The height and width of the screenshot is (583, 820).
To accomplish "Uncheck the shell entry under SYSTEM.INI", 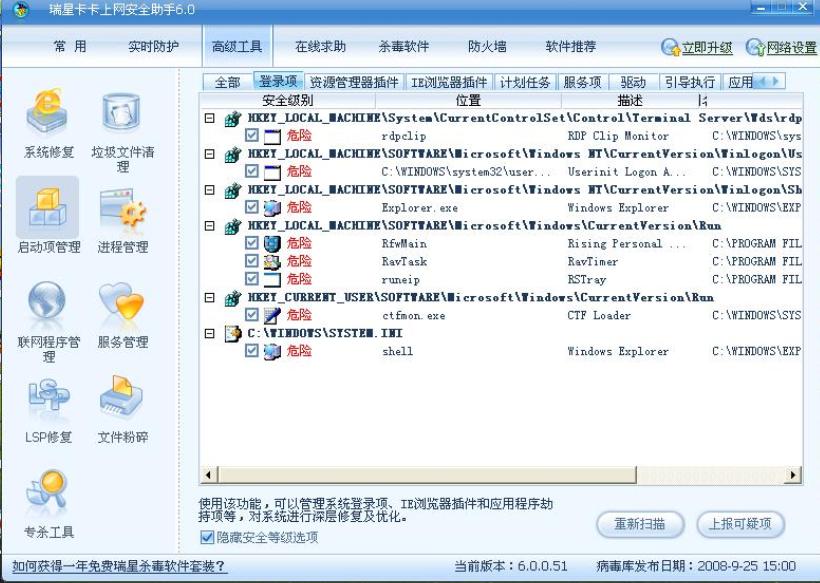I will click(252, 350).
